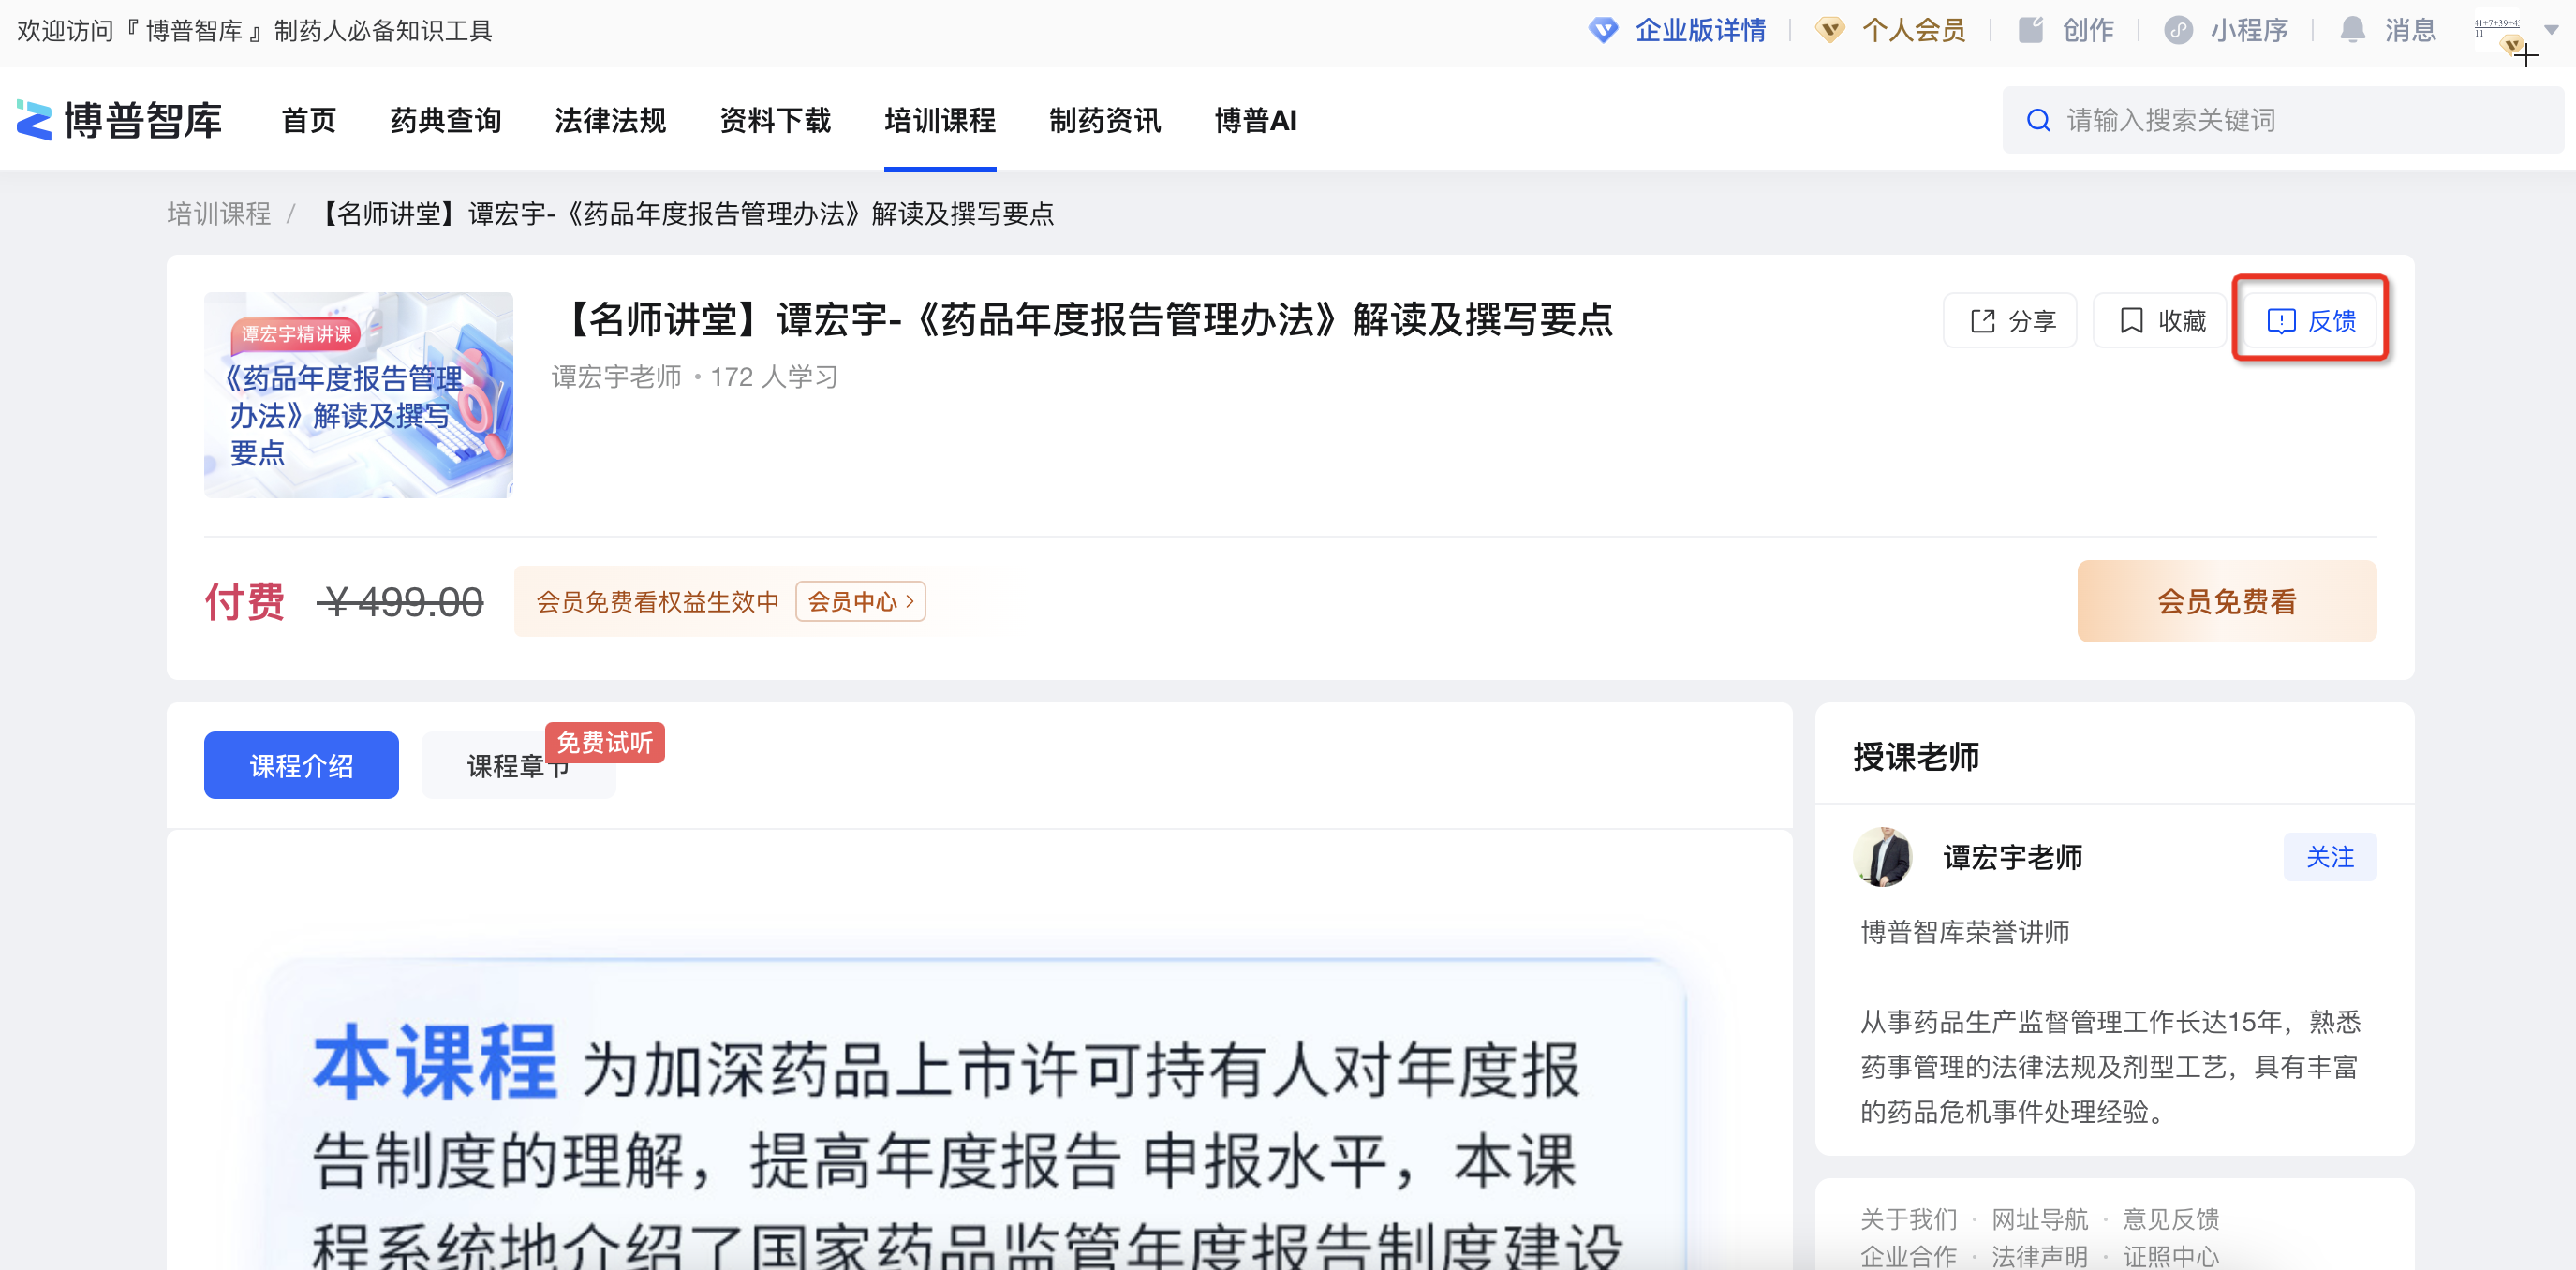The width and height of the screenshot is (2576, 1270).
Task: Click 消息 link text
Action: pos(2410,31)
